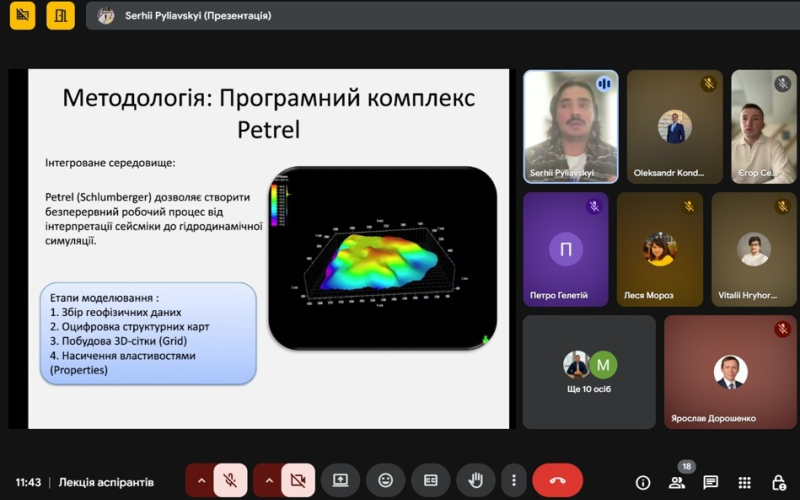Click the green M avatar in overflow tile
800x500 pixels.
pos(603,364)
